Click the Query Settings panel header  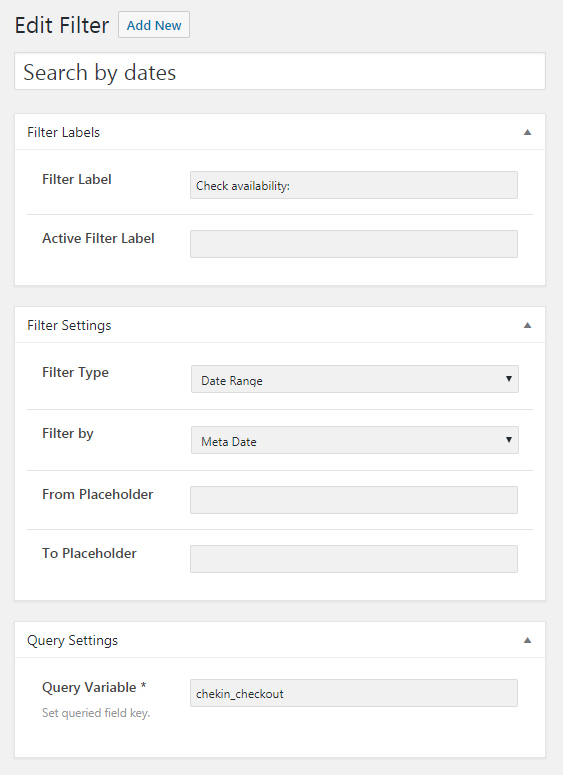point(280,640)
